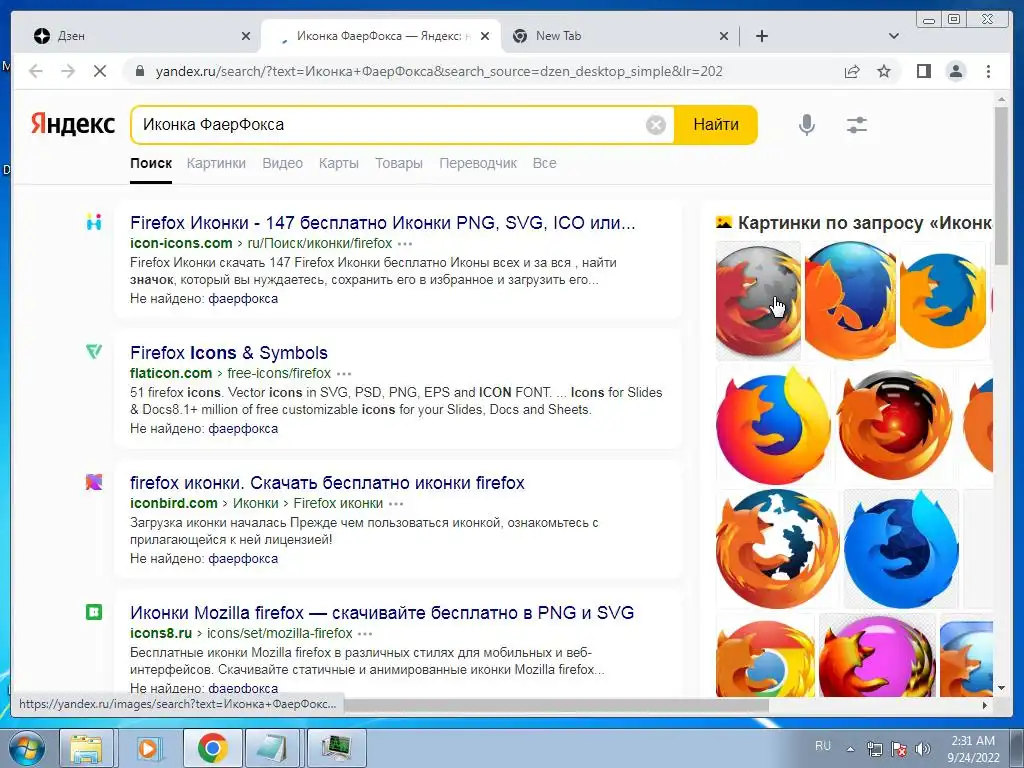
Task: Click the share page icon in address bar
Action: [x=852, y=71]
